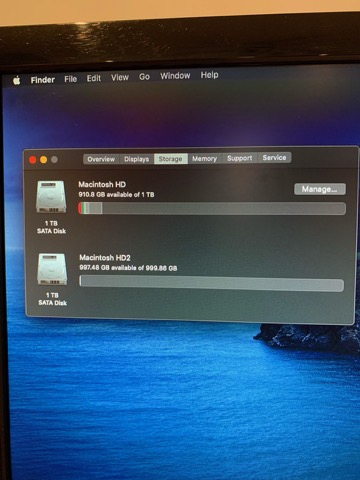This screenshot has height=480, width=360.
Task: Select the Macintosh HD disk icon
Action: (51, 197)
